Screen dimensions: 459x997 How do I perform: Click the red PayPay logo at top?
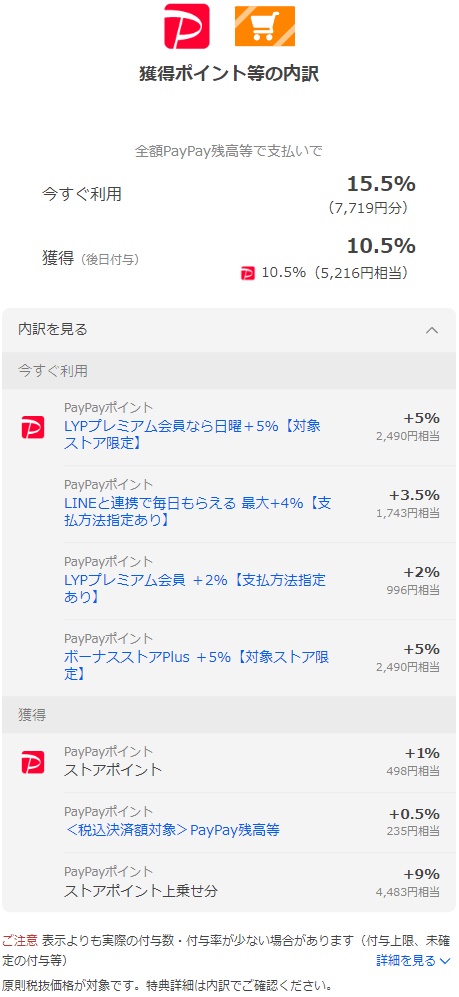tap(186, 25)
